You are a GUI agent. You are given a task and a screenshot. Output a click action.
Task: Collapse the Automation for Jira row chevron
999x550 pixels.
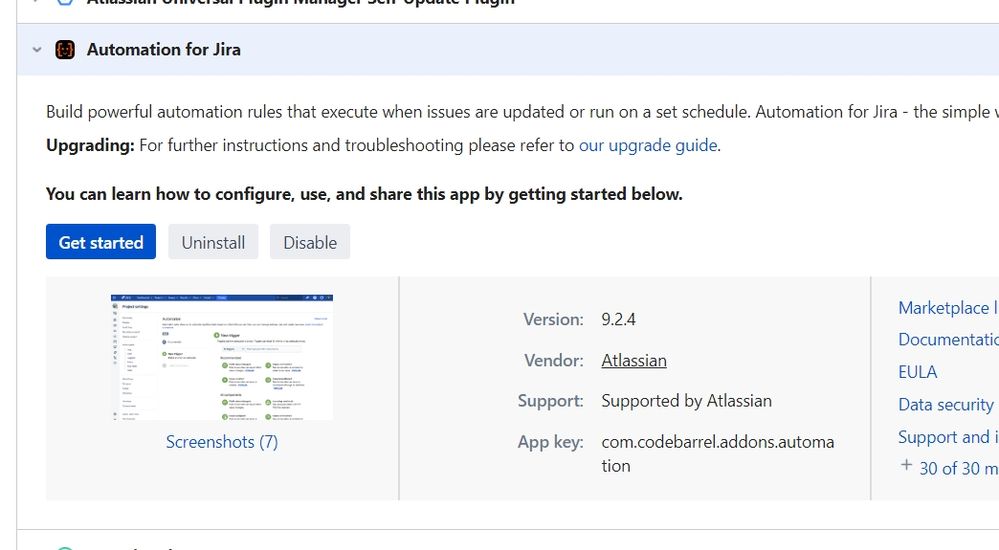37,50
